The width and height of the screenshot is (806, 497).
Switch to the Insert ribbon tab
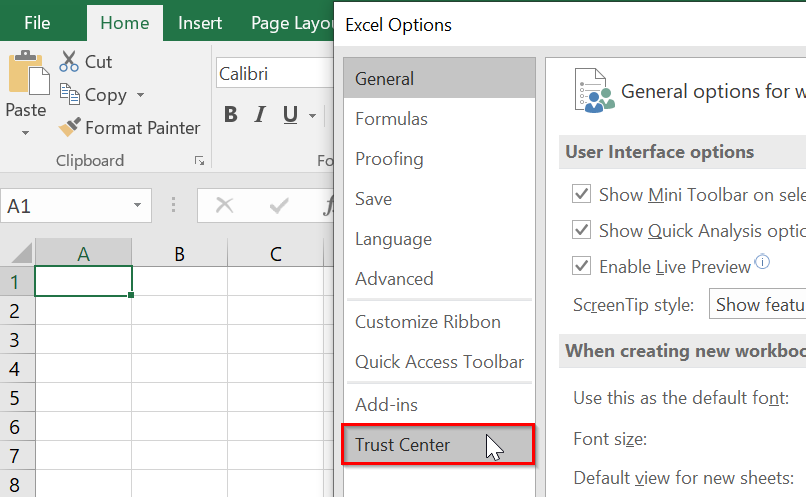point(200,23)
